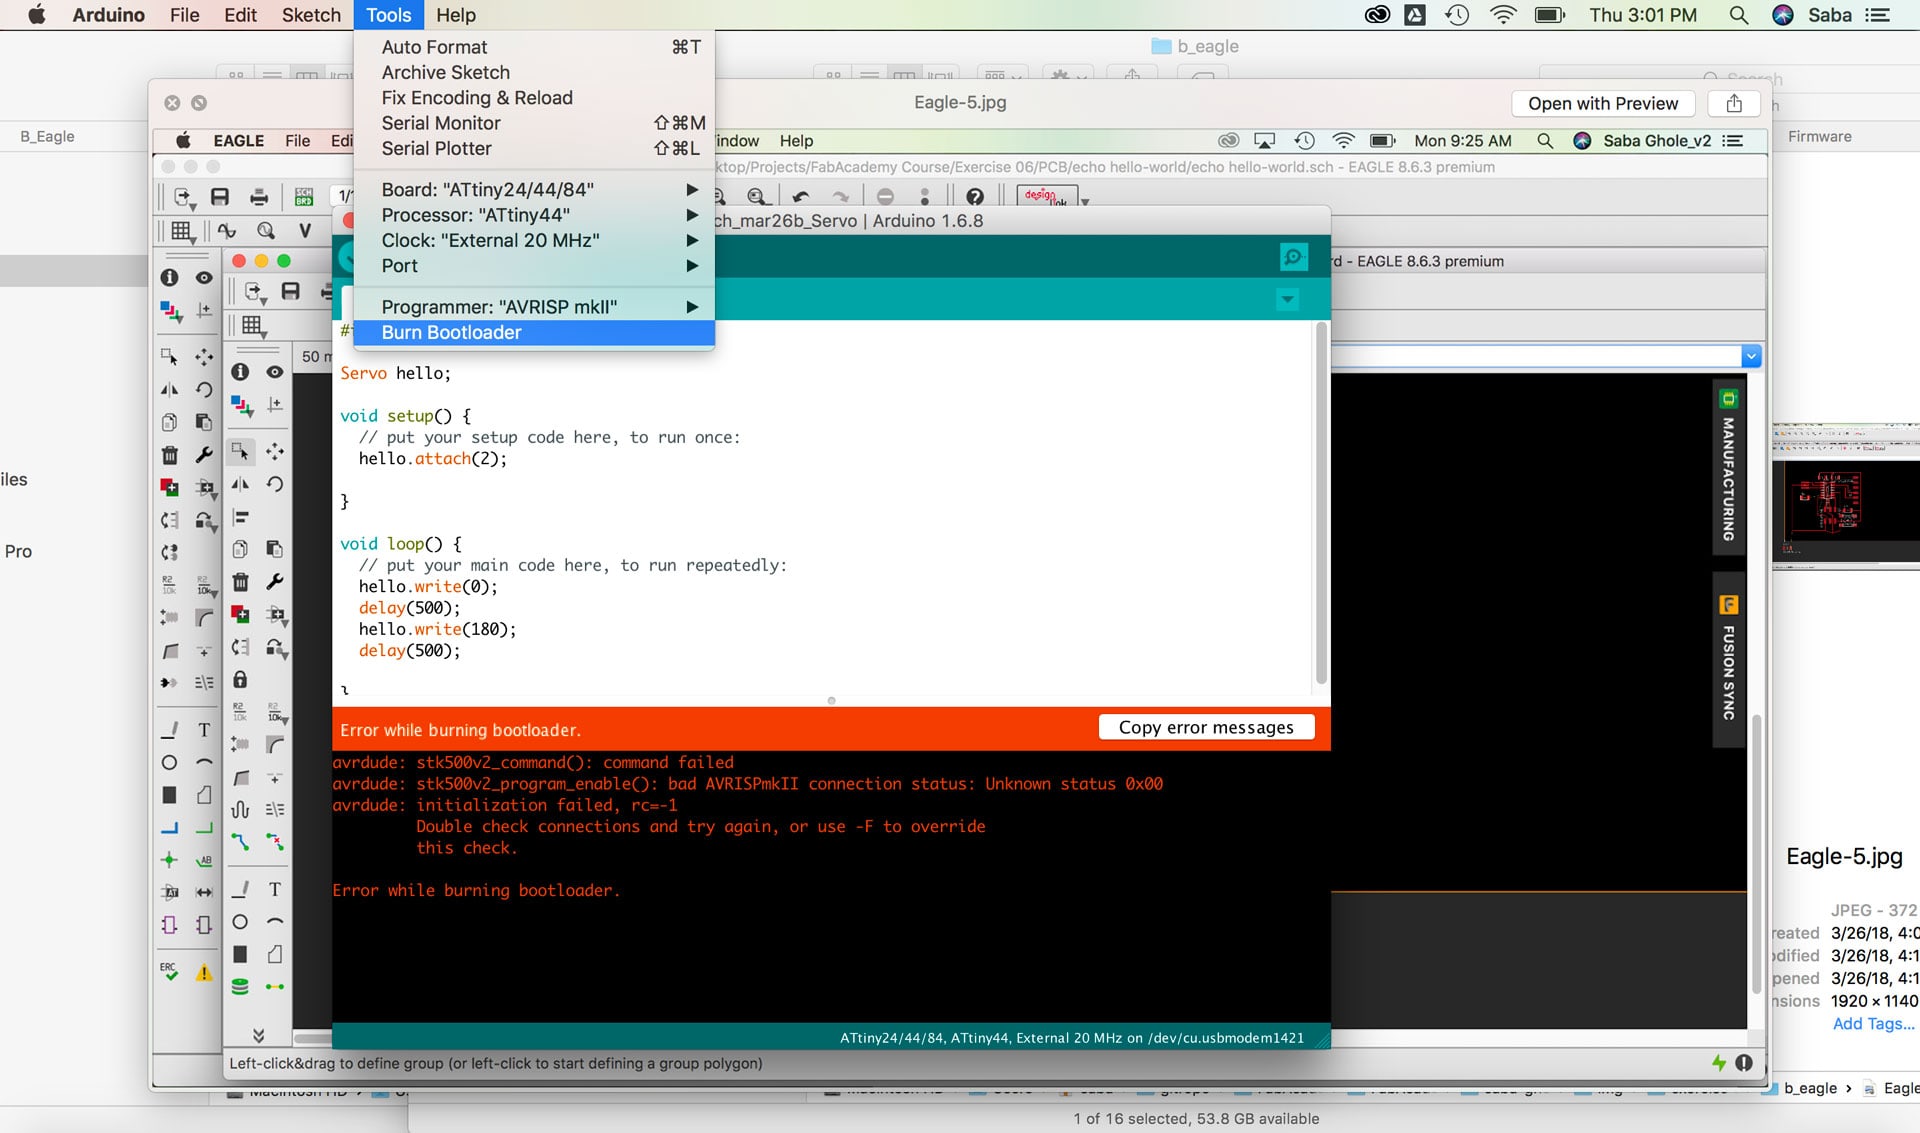Choose Fix Encoding & Reload

534,98
